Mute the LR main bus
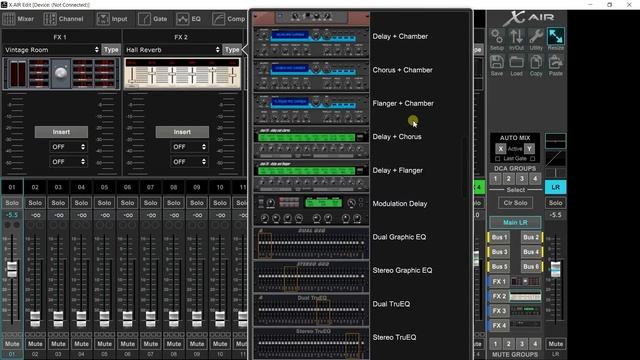 point(556,344)
